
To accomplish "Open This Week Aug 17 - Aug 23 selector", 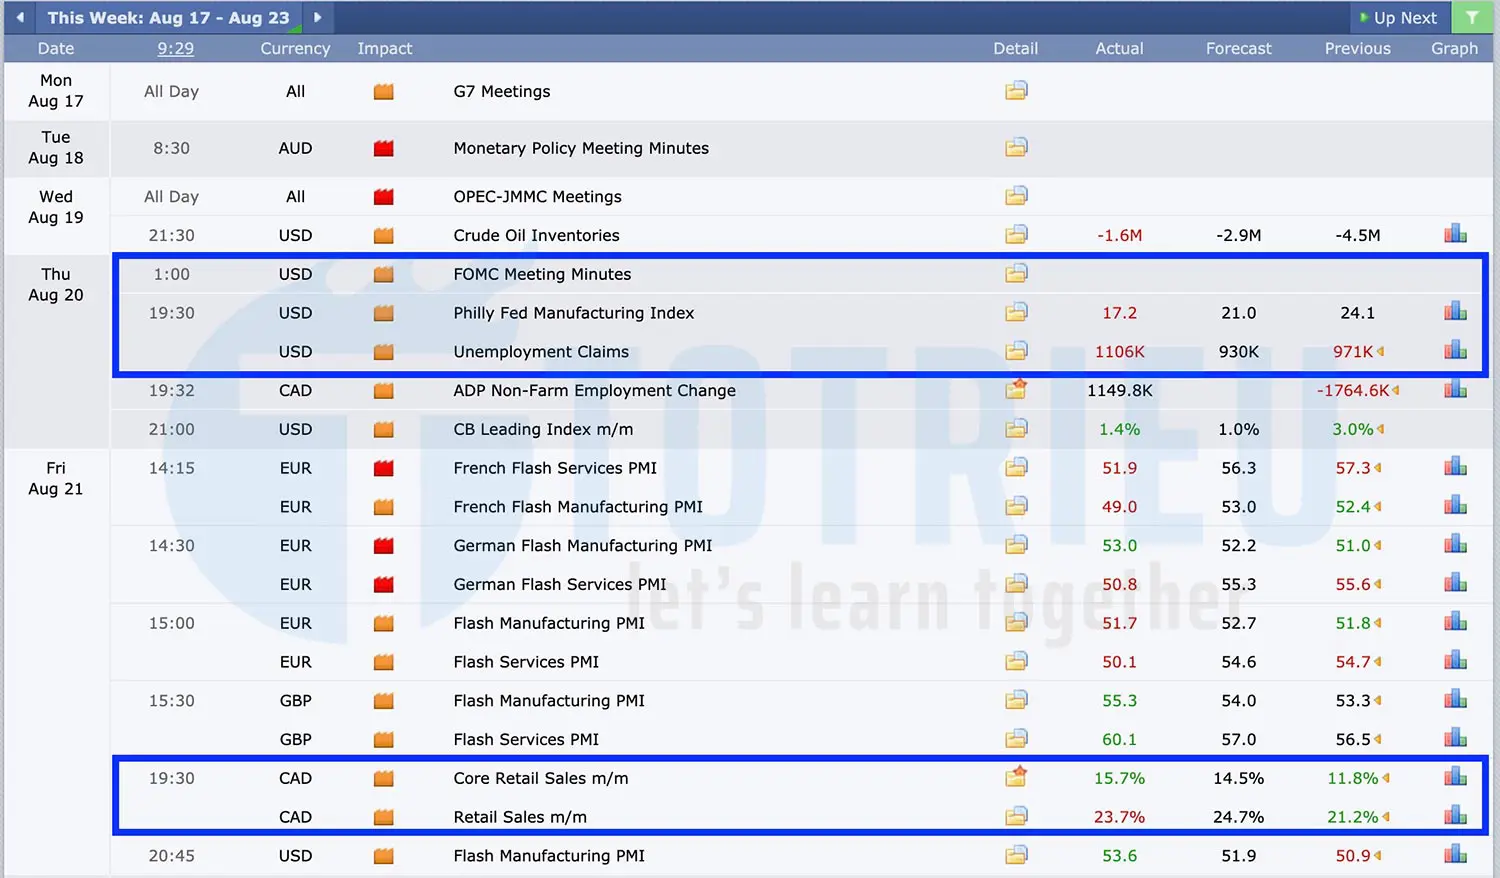I will [169, 17].
